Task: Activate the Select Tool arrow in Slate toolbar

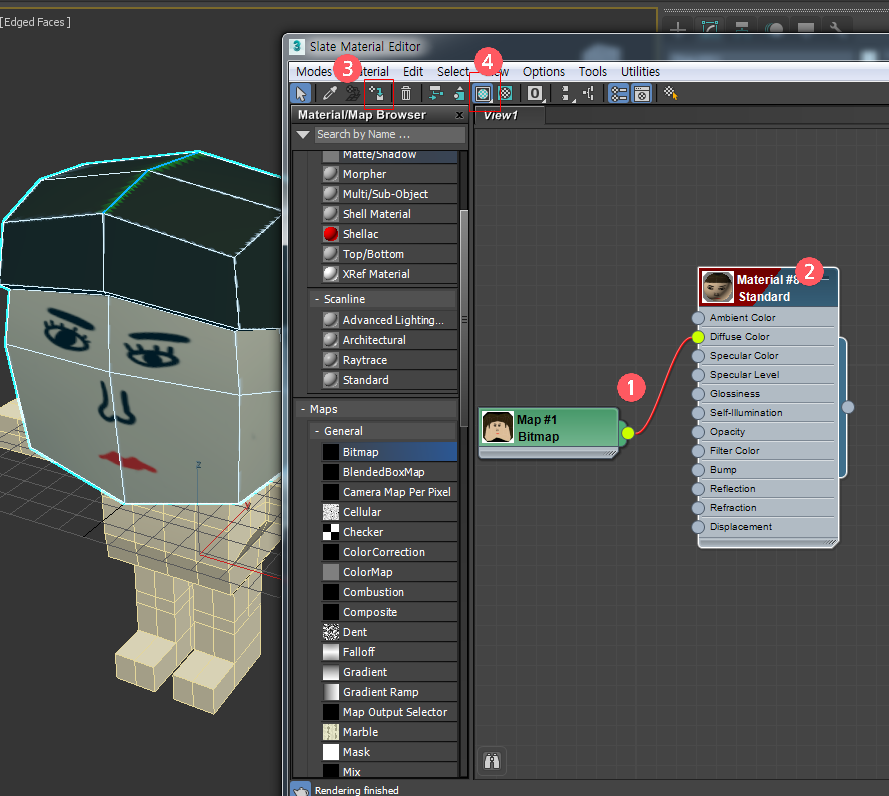Action: (x=300, y=93)
